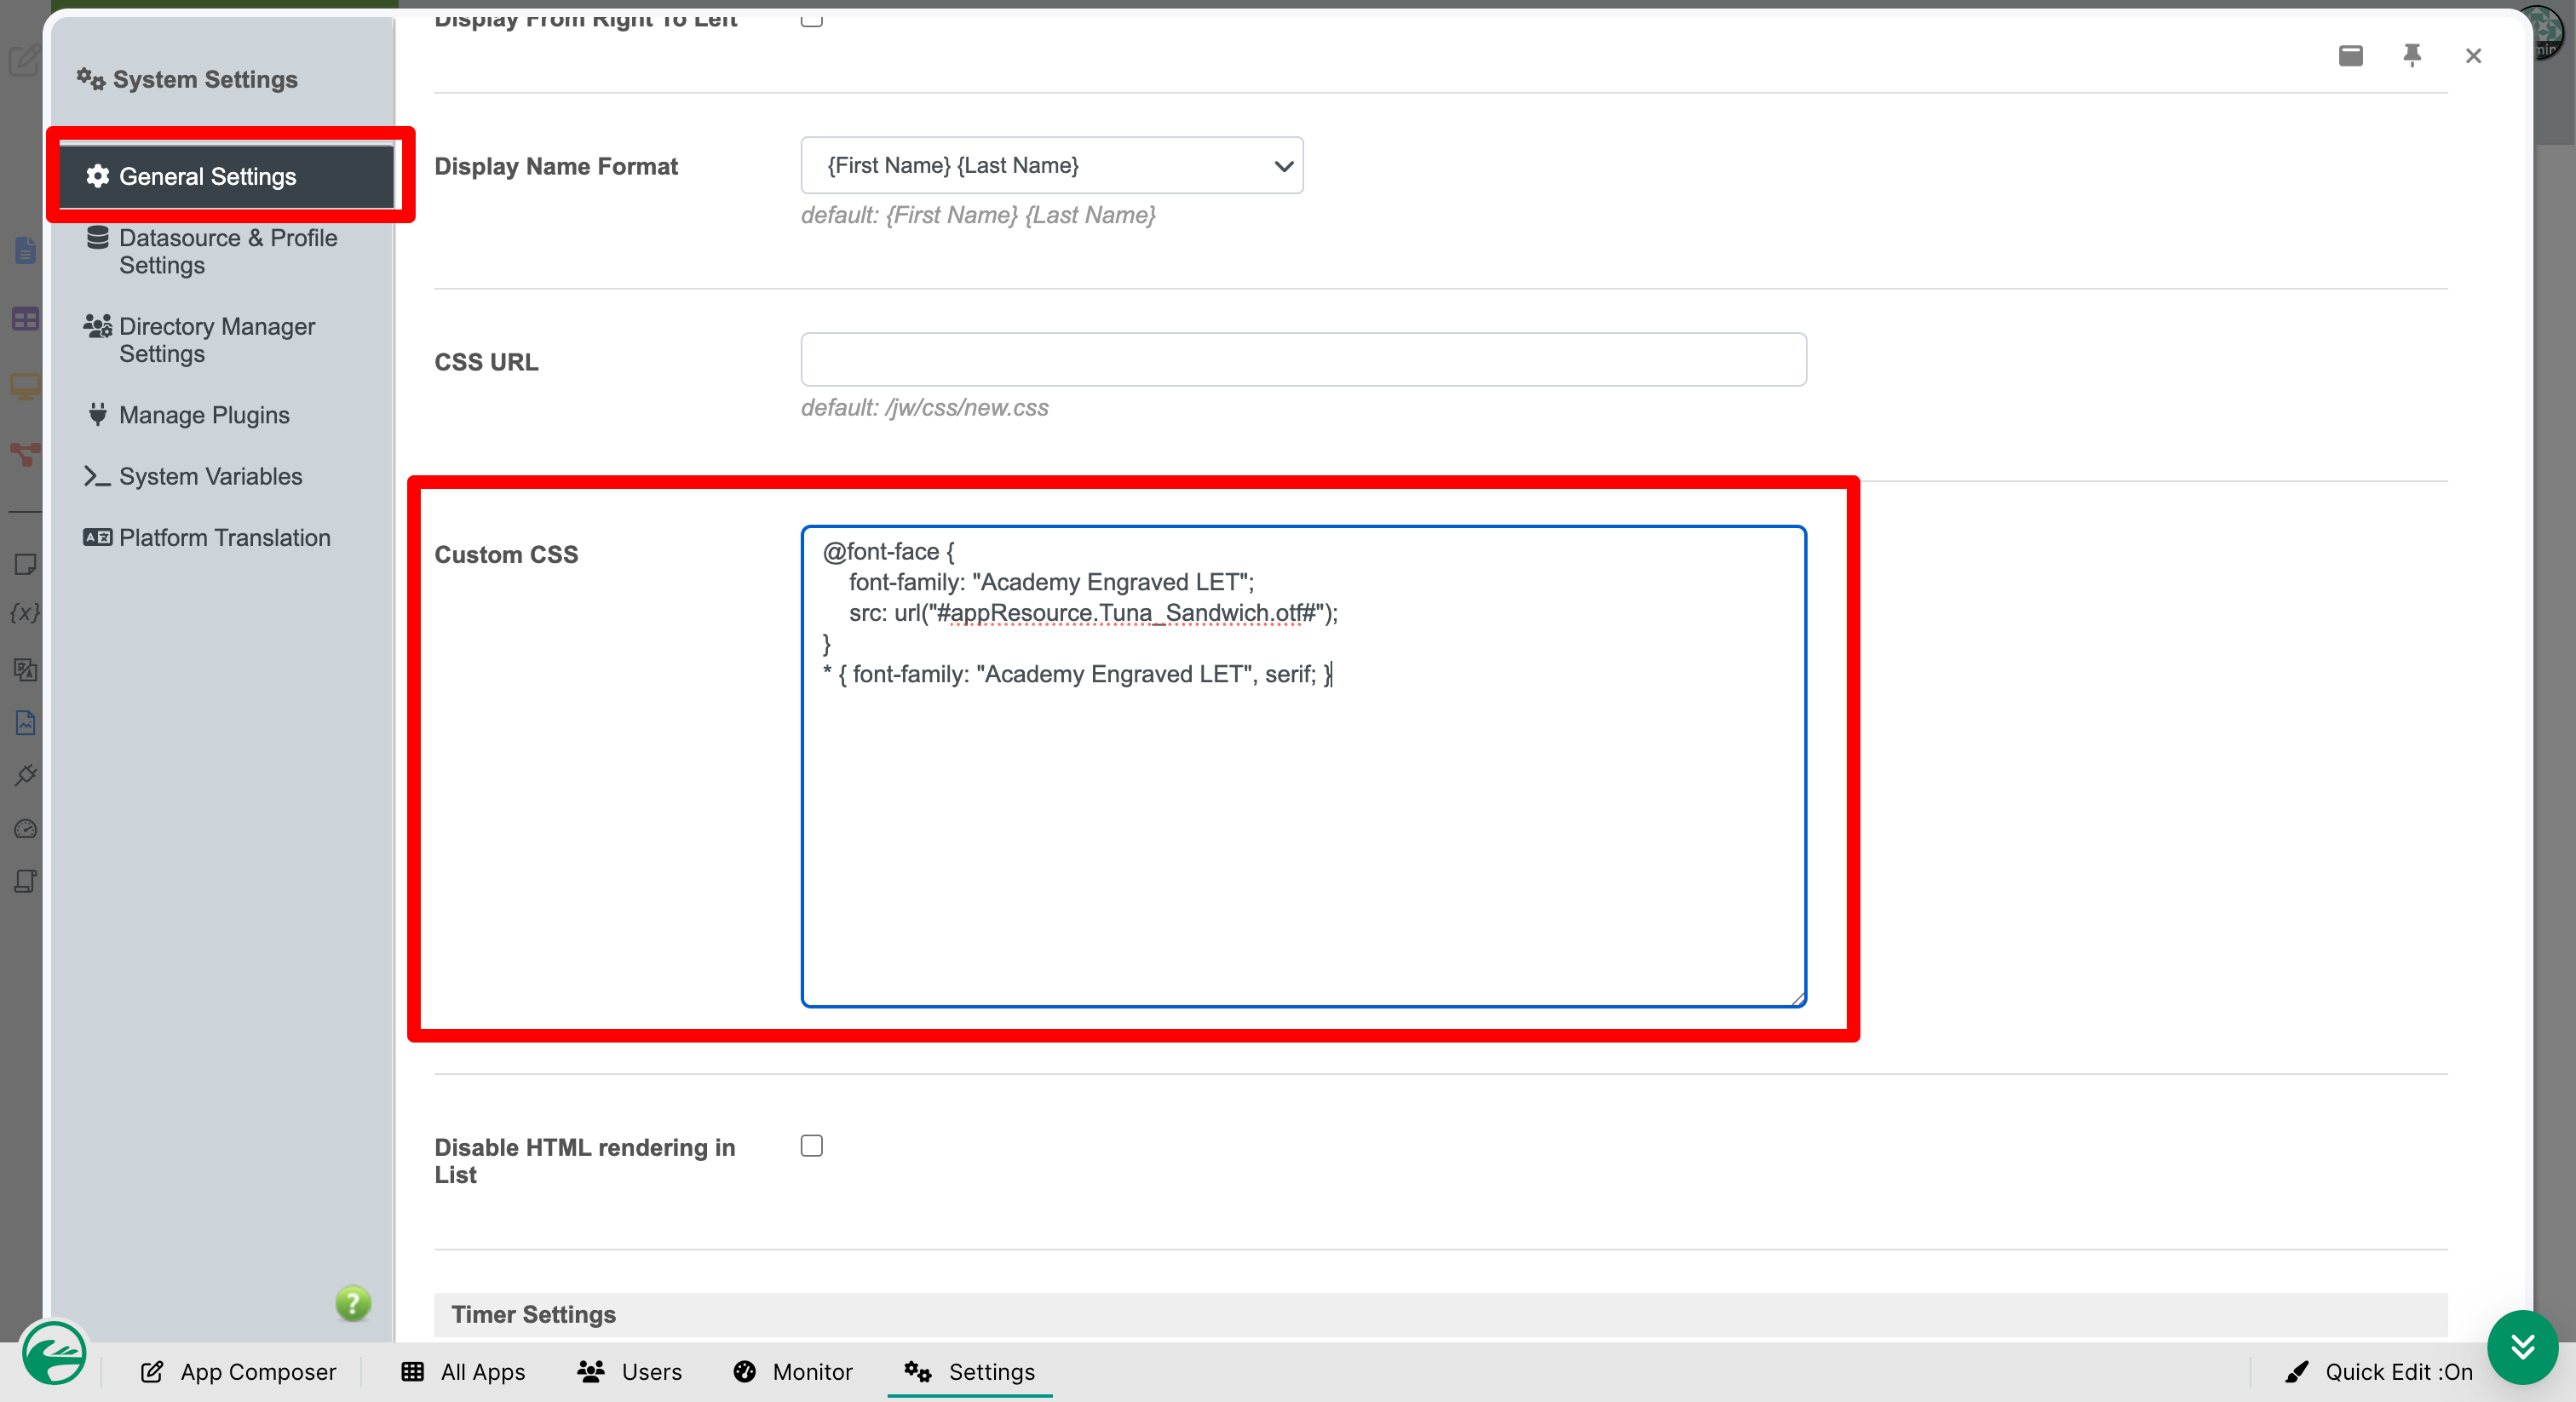This screenshot has height=1402, width=2576.
Task: Open Platform Translation page
Action: 224,538
